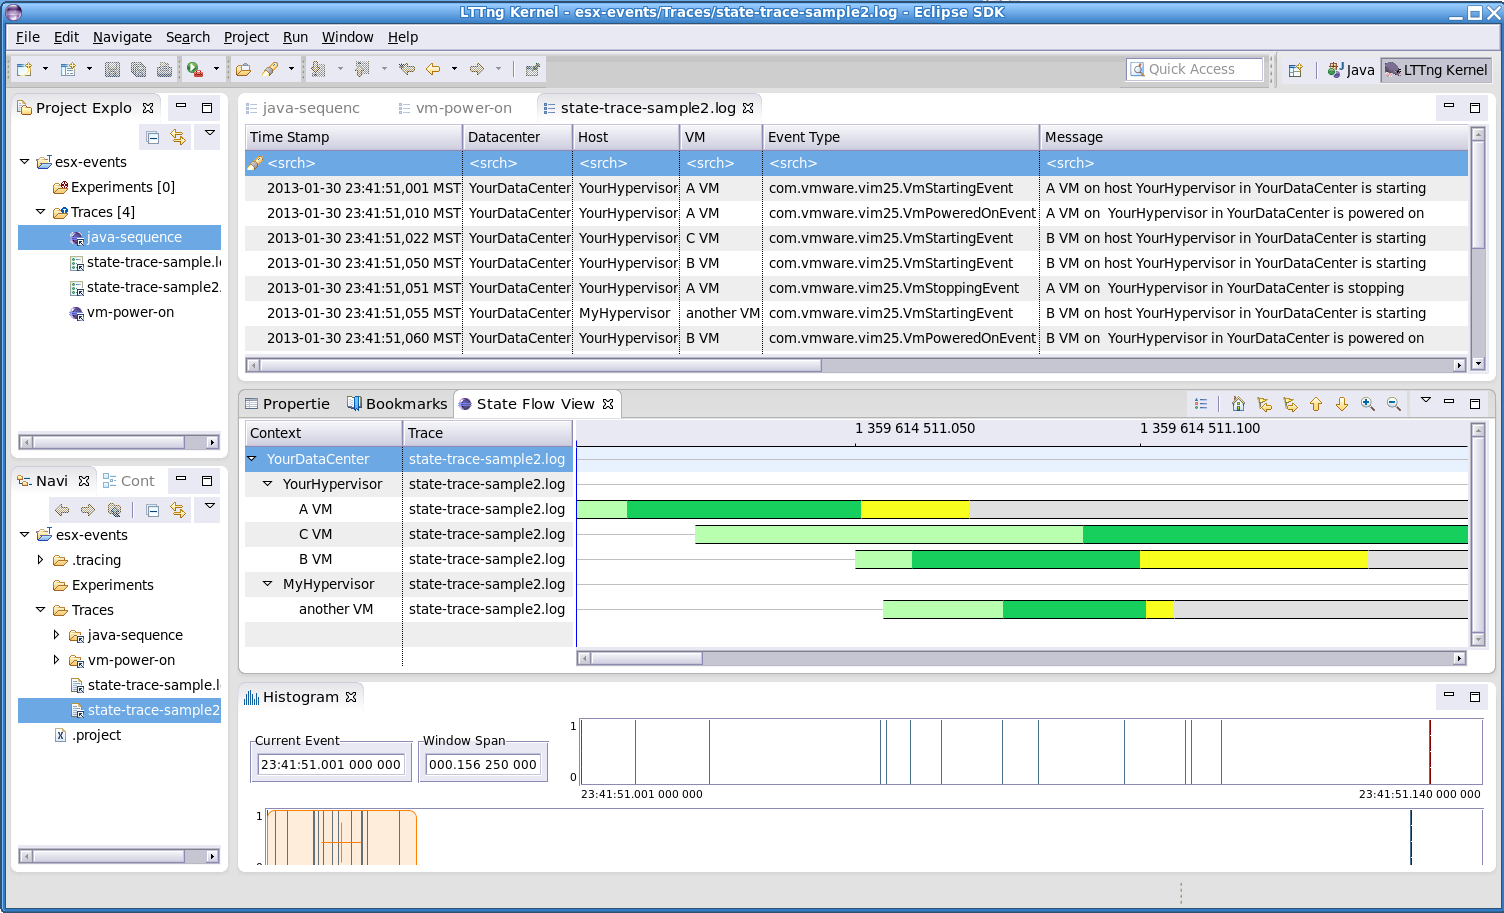The image size is (1504, 913).
Task: Collapse all in Project Explorer toolbar
Action: pos(152,137)
